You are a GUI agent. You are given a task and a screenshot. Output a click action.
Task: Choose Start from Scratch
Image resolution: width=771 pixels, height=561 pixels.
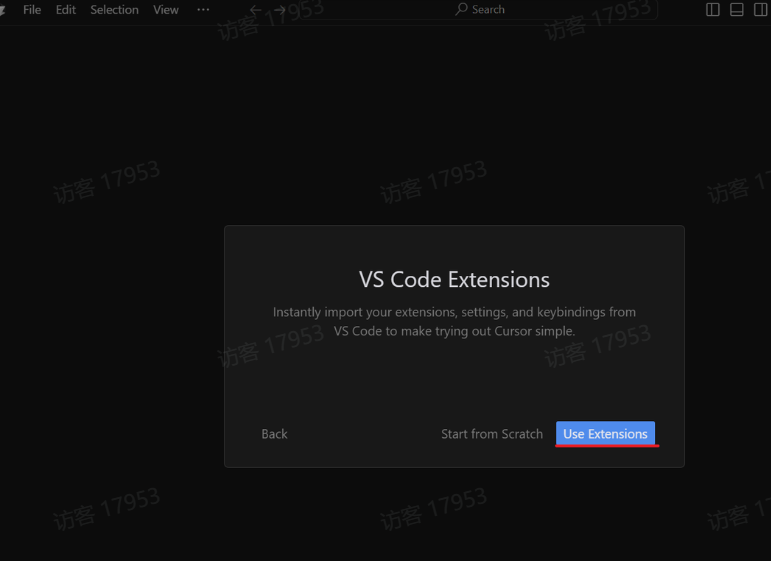tap(492, 434)
